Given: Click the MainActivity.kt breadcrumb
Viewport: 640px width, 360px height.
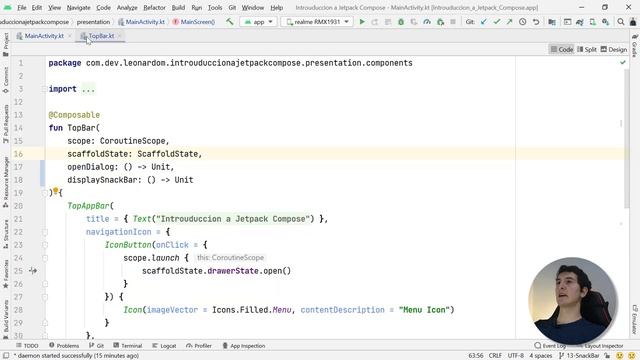Looking at the screenshot, I should [141, 22].
